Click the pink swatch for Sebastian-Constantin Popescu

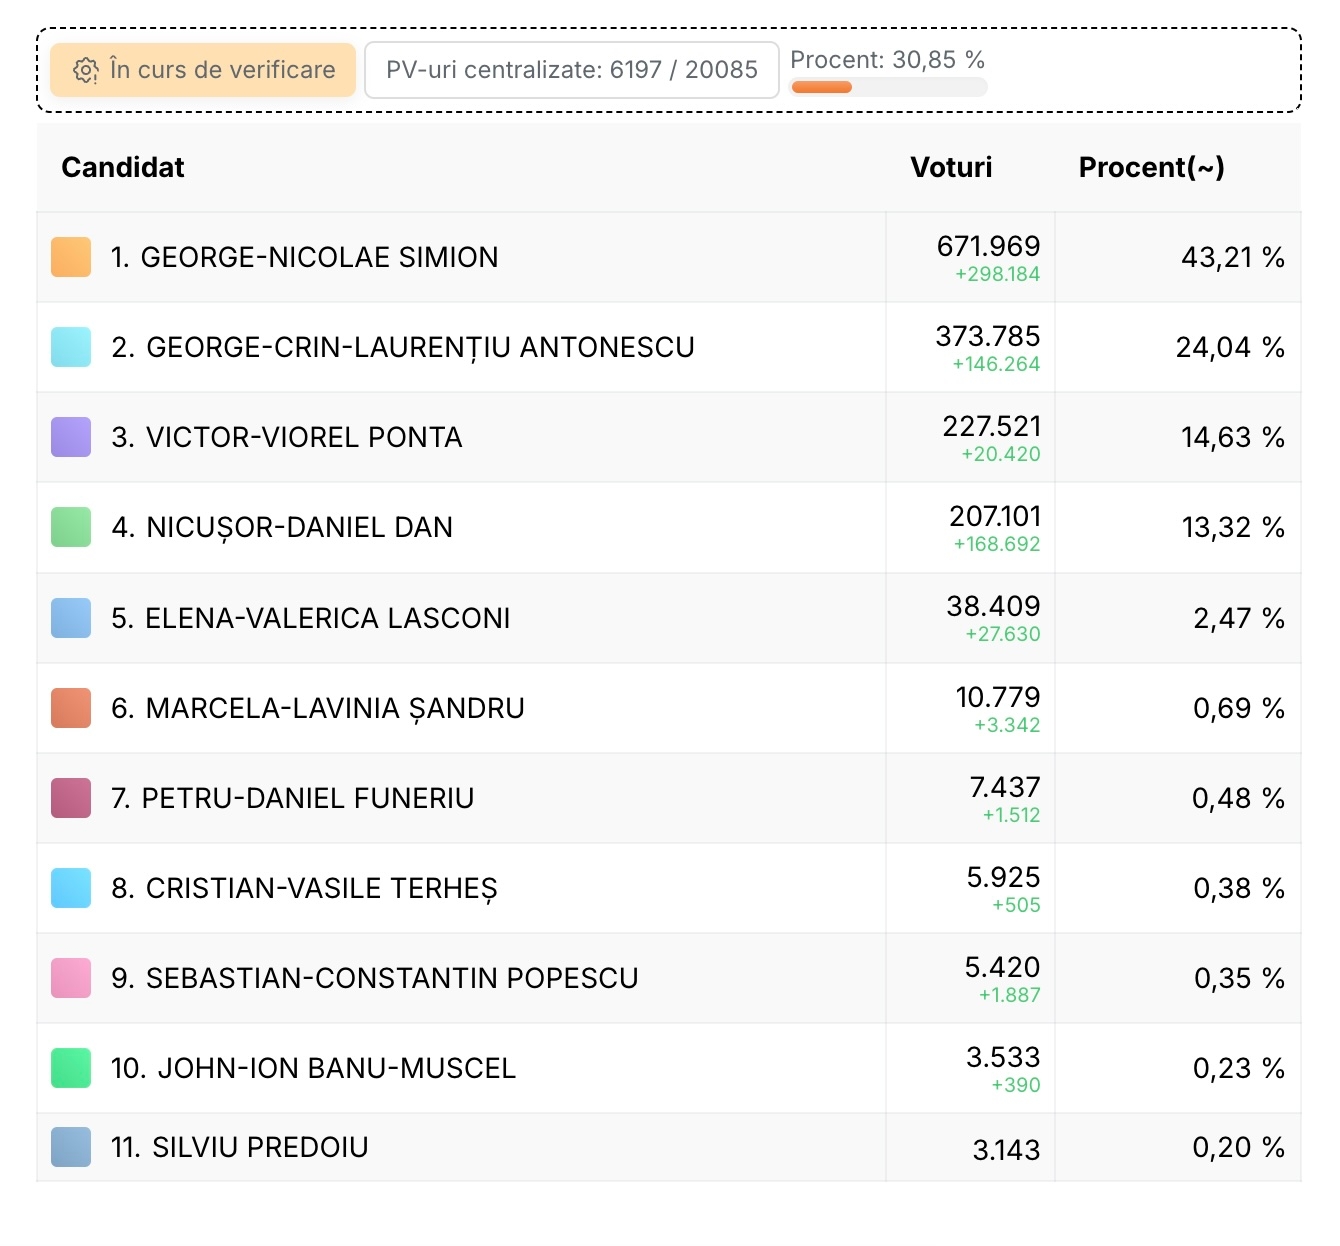(71, 978)
